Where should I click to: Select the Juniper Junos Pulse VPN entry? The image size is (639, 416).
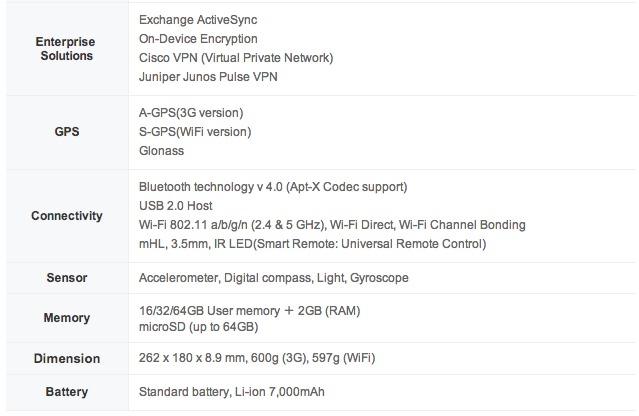coord(208,77)
